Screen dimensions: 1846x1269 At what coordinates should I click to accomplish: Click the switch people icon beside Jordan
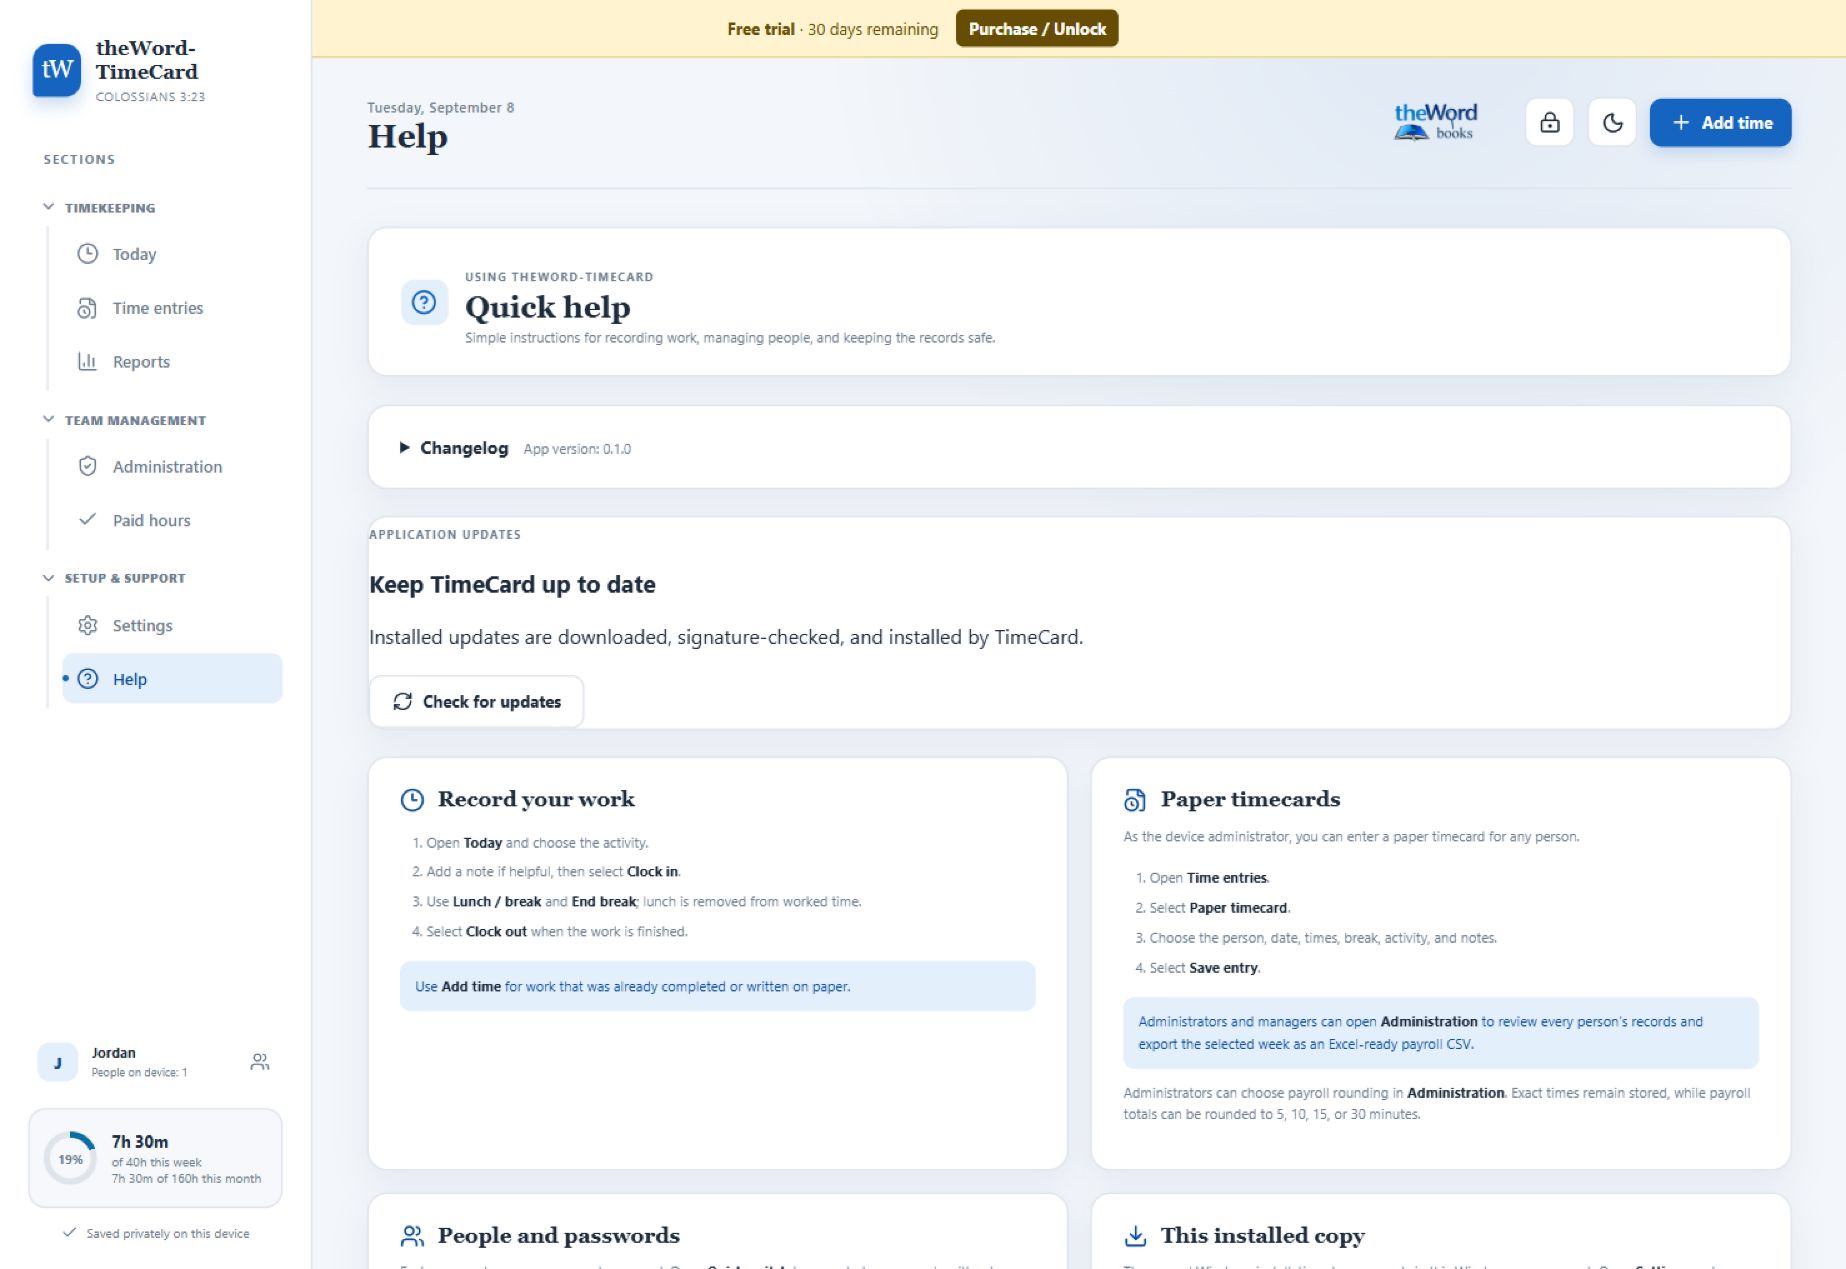pos(260,1062)
